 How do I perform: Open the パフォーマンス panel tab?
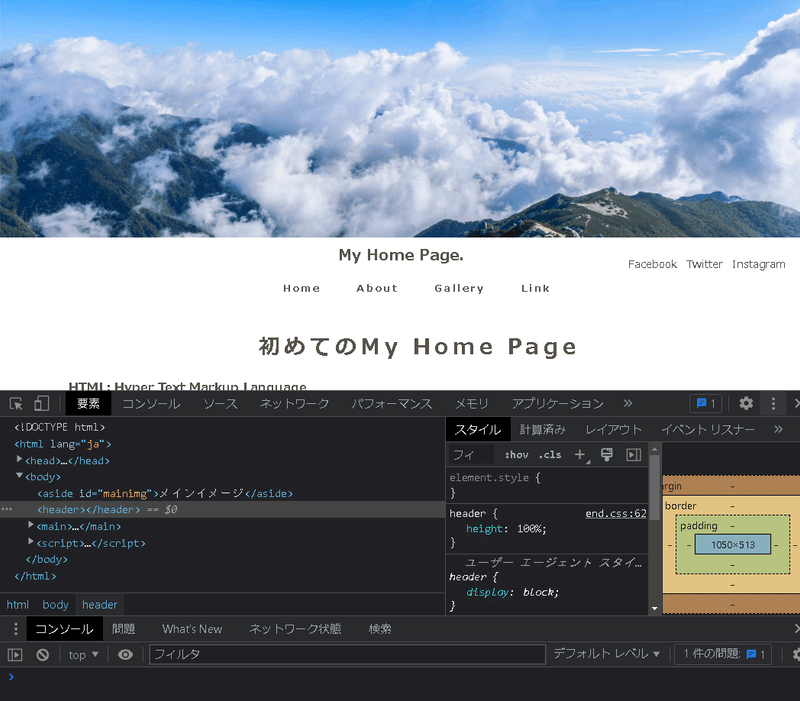(391, 404)
